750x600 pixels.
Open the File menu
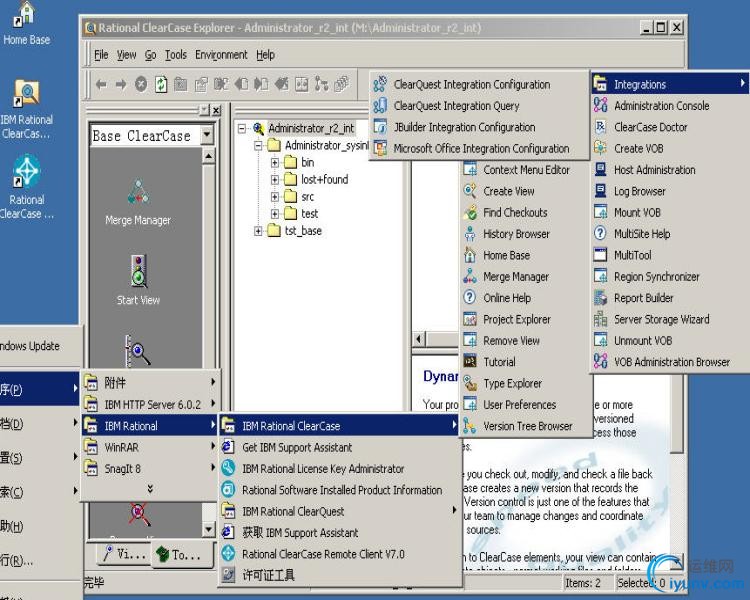pyautogui.click(x=101, y=55)
